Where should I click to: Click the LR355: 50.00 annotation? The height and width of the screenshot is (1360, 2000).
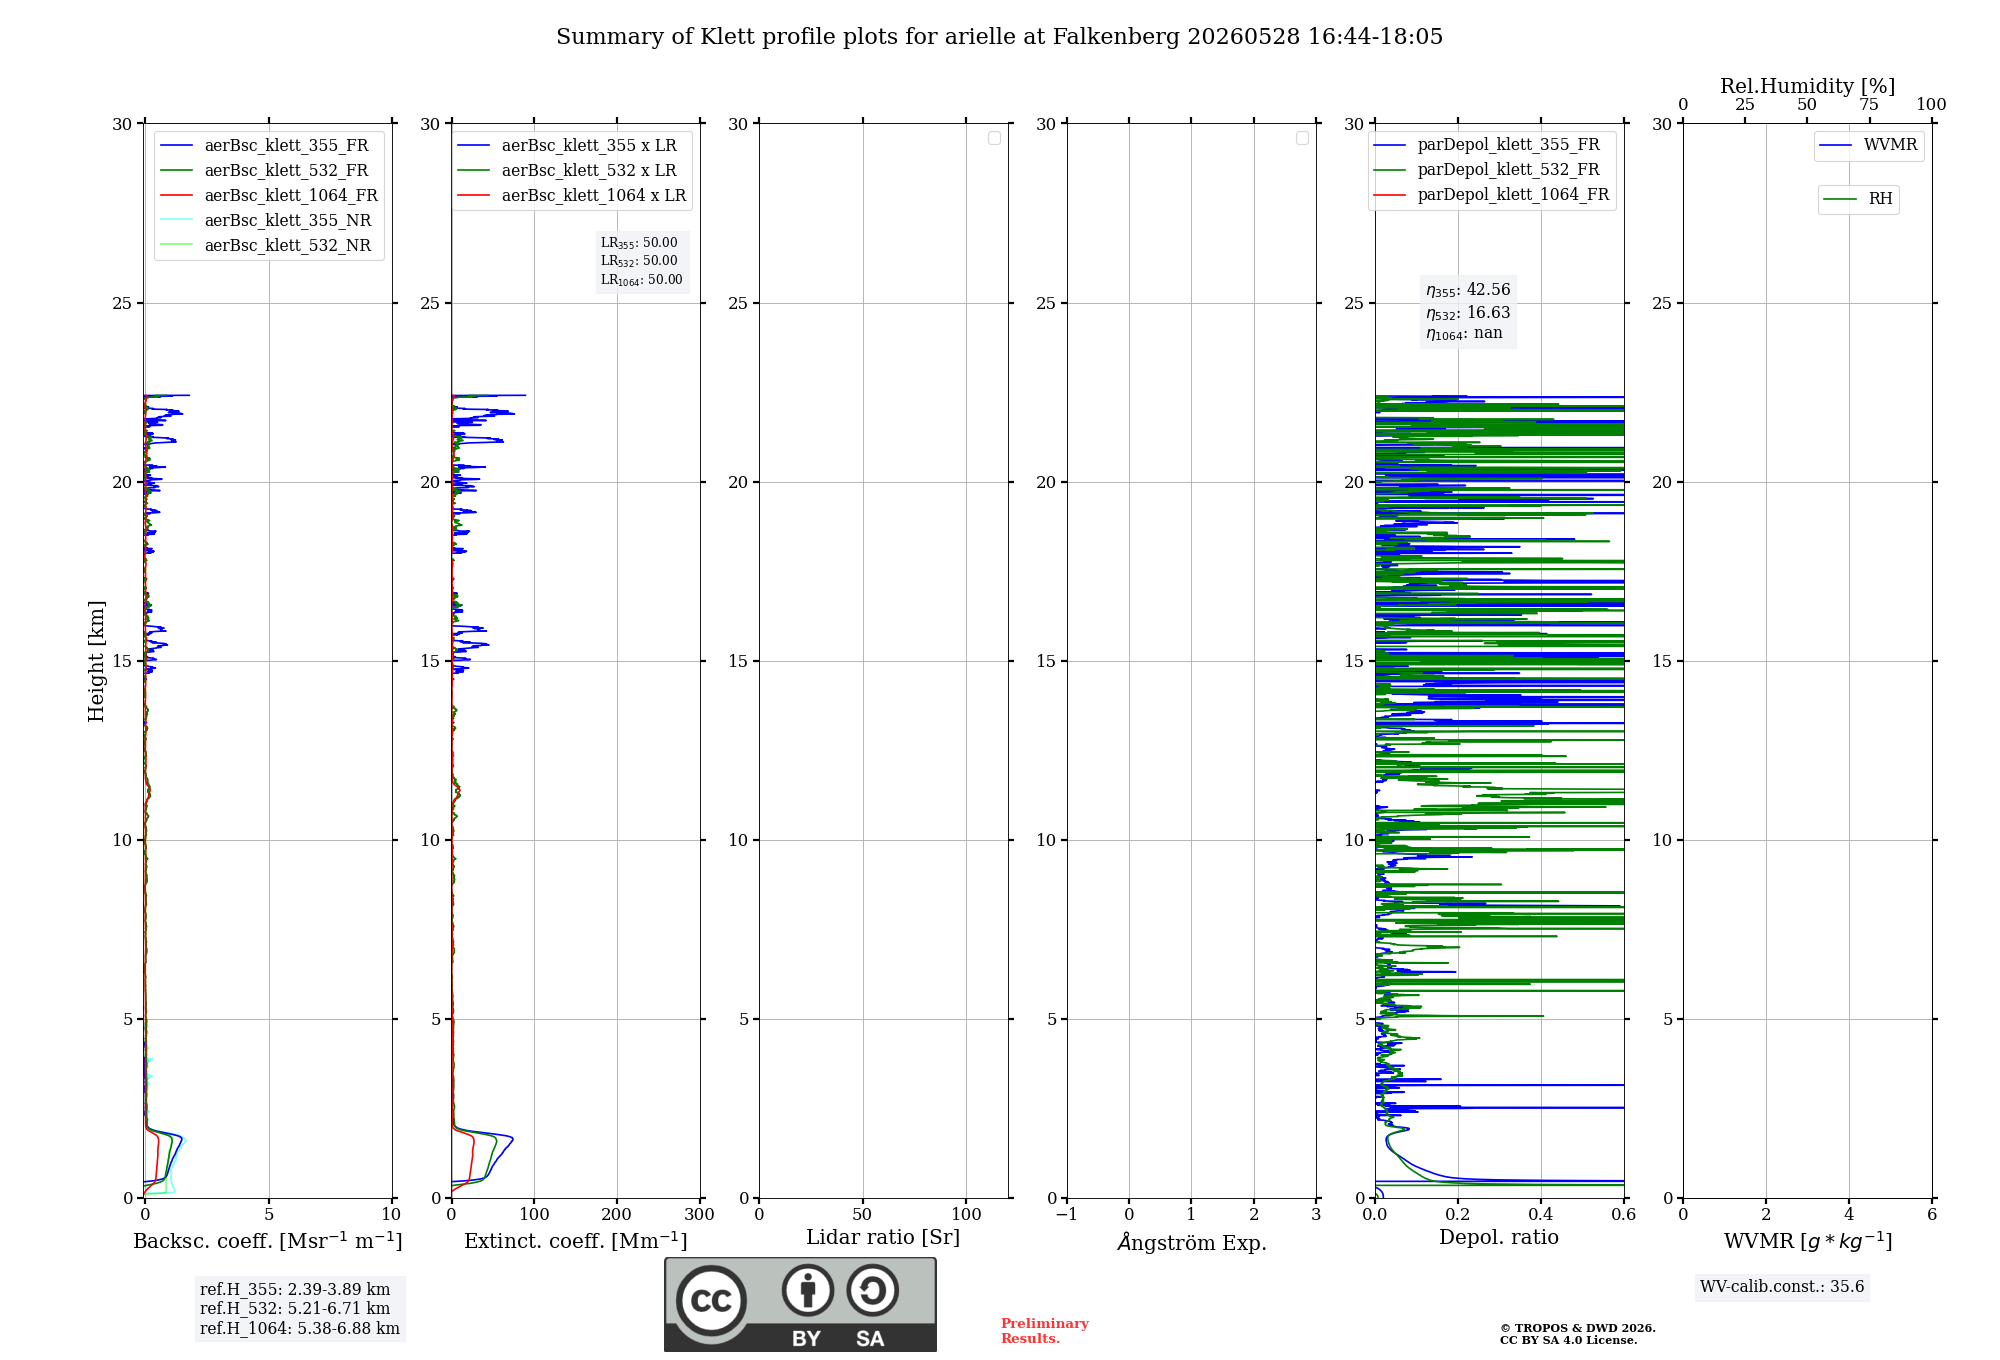pos(639,243)
